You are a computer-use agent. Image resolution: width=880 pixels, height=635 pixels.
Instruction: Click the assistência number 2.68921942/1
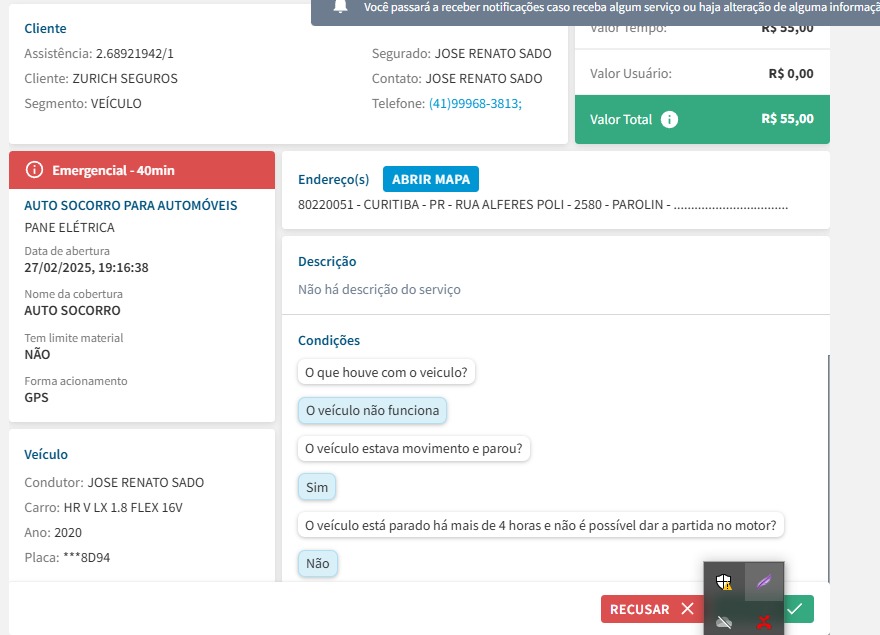coord(135,53)
